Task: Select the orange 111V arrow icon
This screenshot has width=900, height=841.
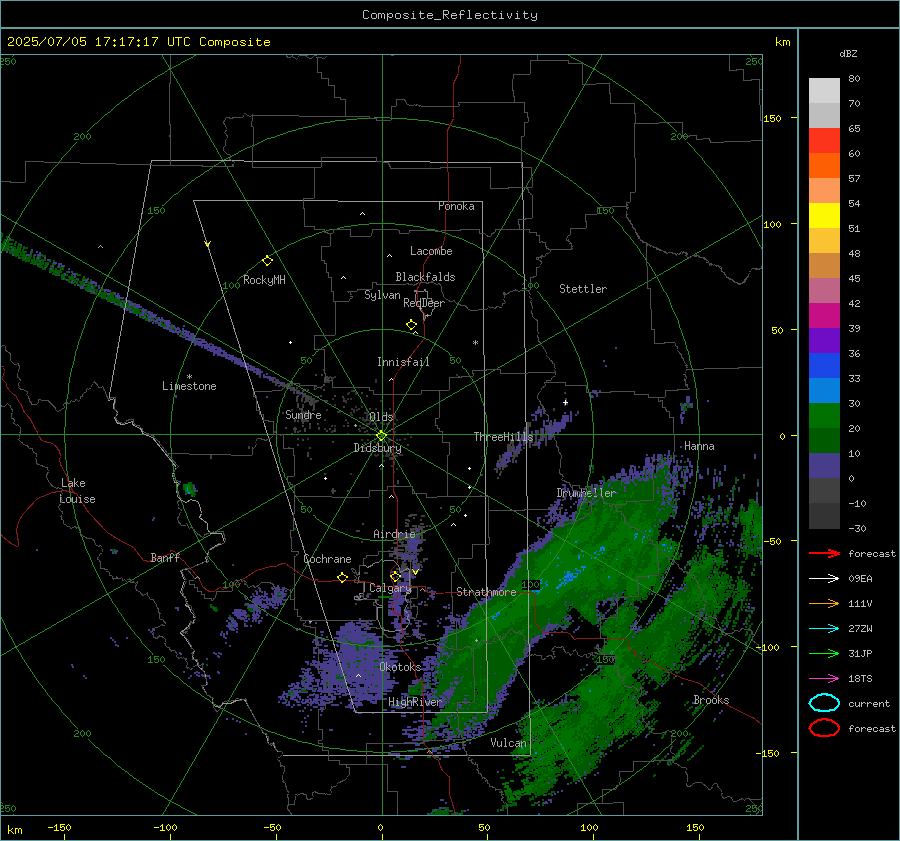Action: point(824,603)
